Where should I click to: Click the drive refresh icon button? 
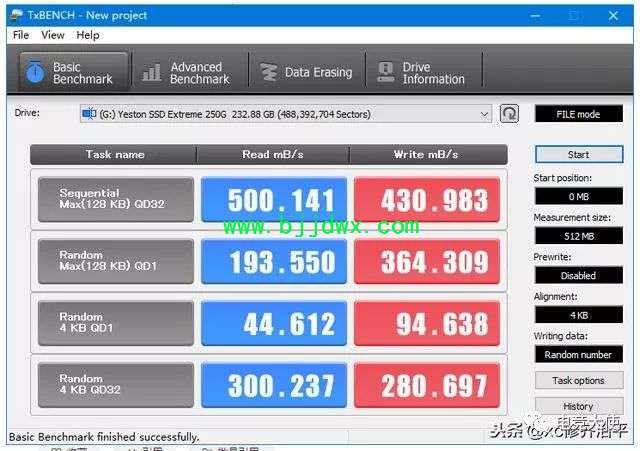(x=509, y=114)
